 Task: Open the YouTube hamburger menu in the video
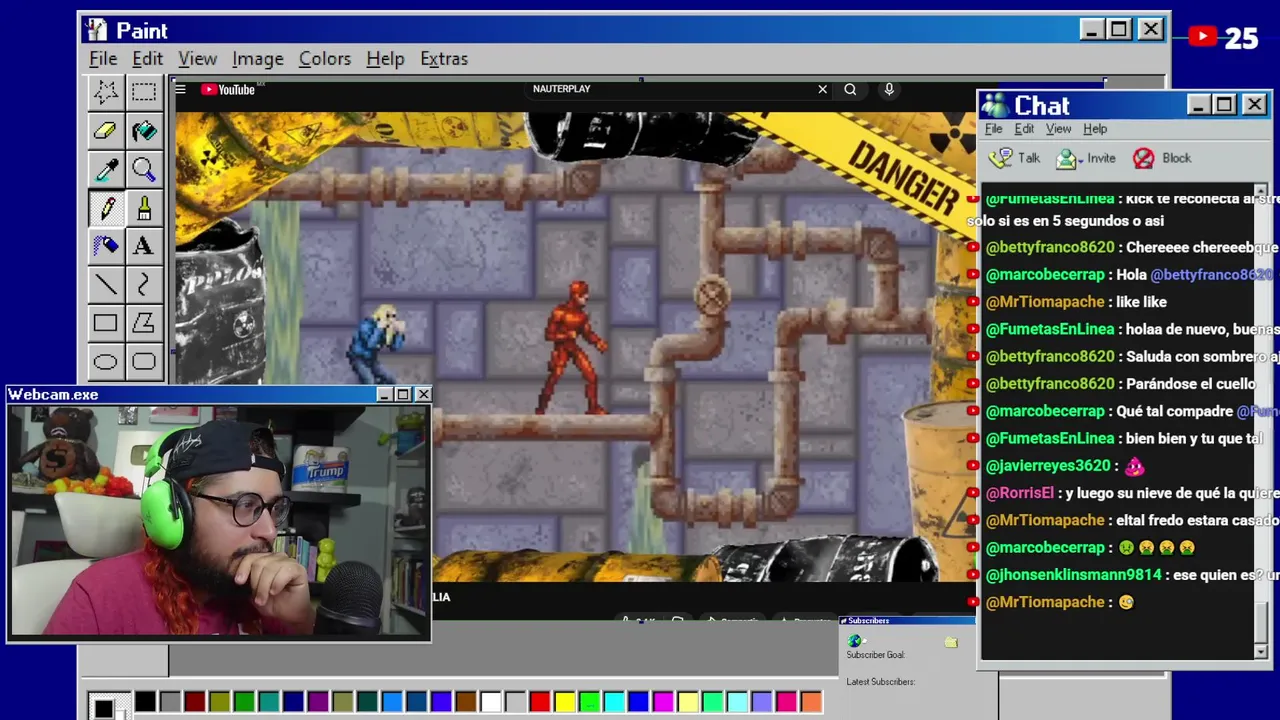click(x=180, y=89)
